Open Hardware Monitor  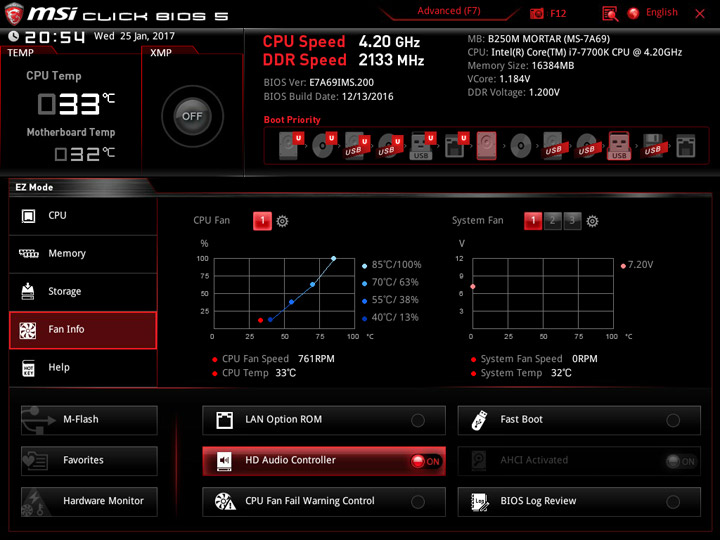click(89, 501)
